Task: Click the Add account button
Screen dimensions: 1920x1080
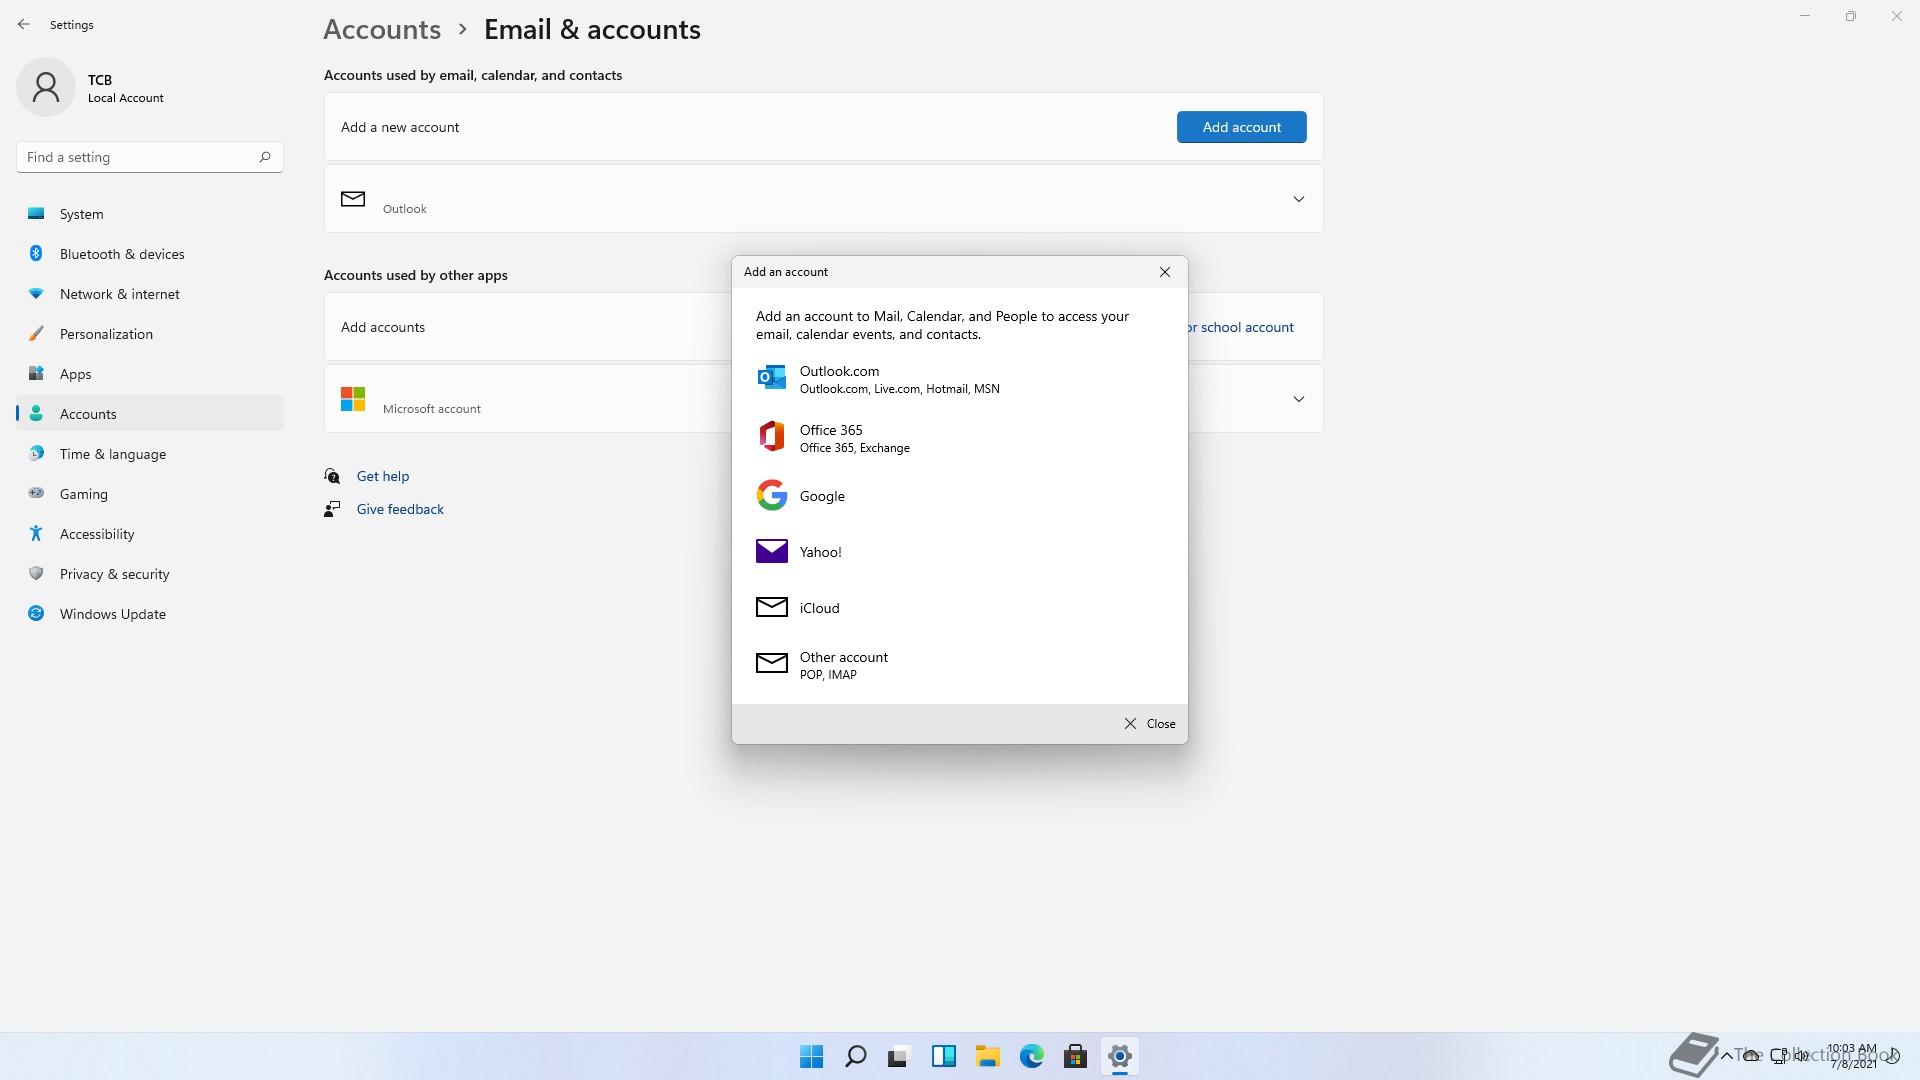Action: pos(1241,127)
